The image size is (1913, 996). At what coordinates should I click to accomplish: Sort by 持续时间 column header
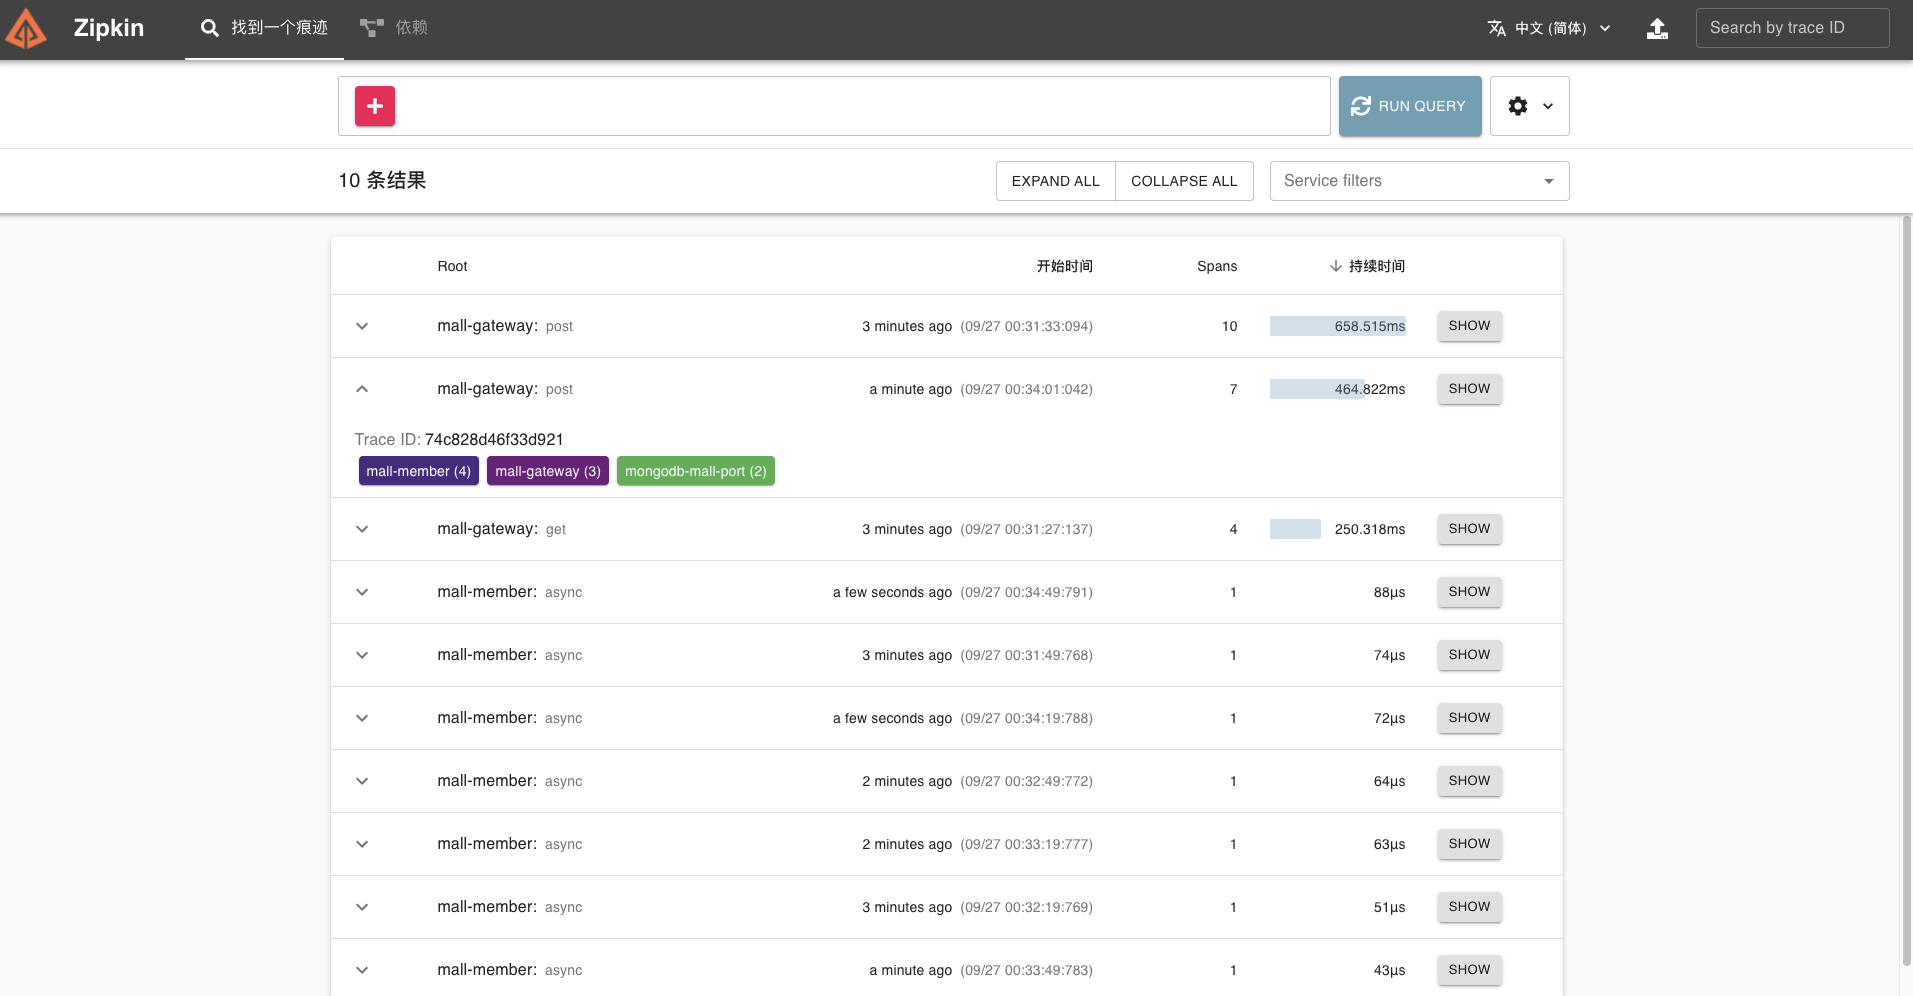pyautogui.click(x=1367, y=266)
